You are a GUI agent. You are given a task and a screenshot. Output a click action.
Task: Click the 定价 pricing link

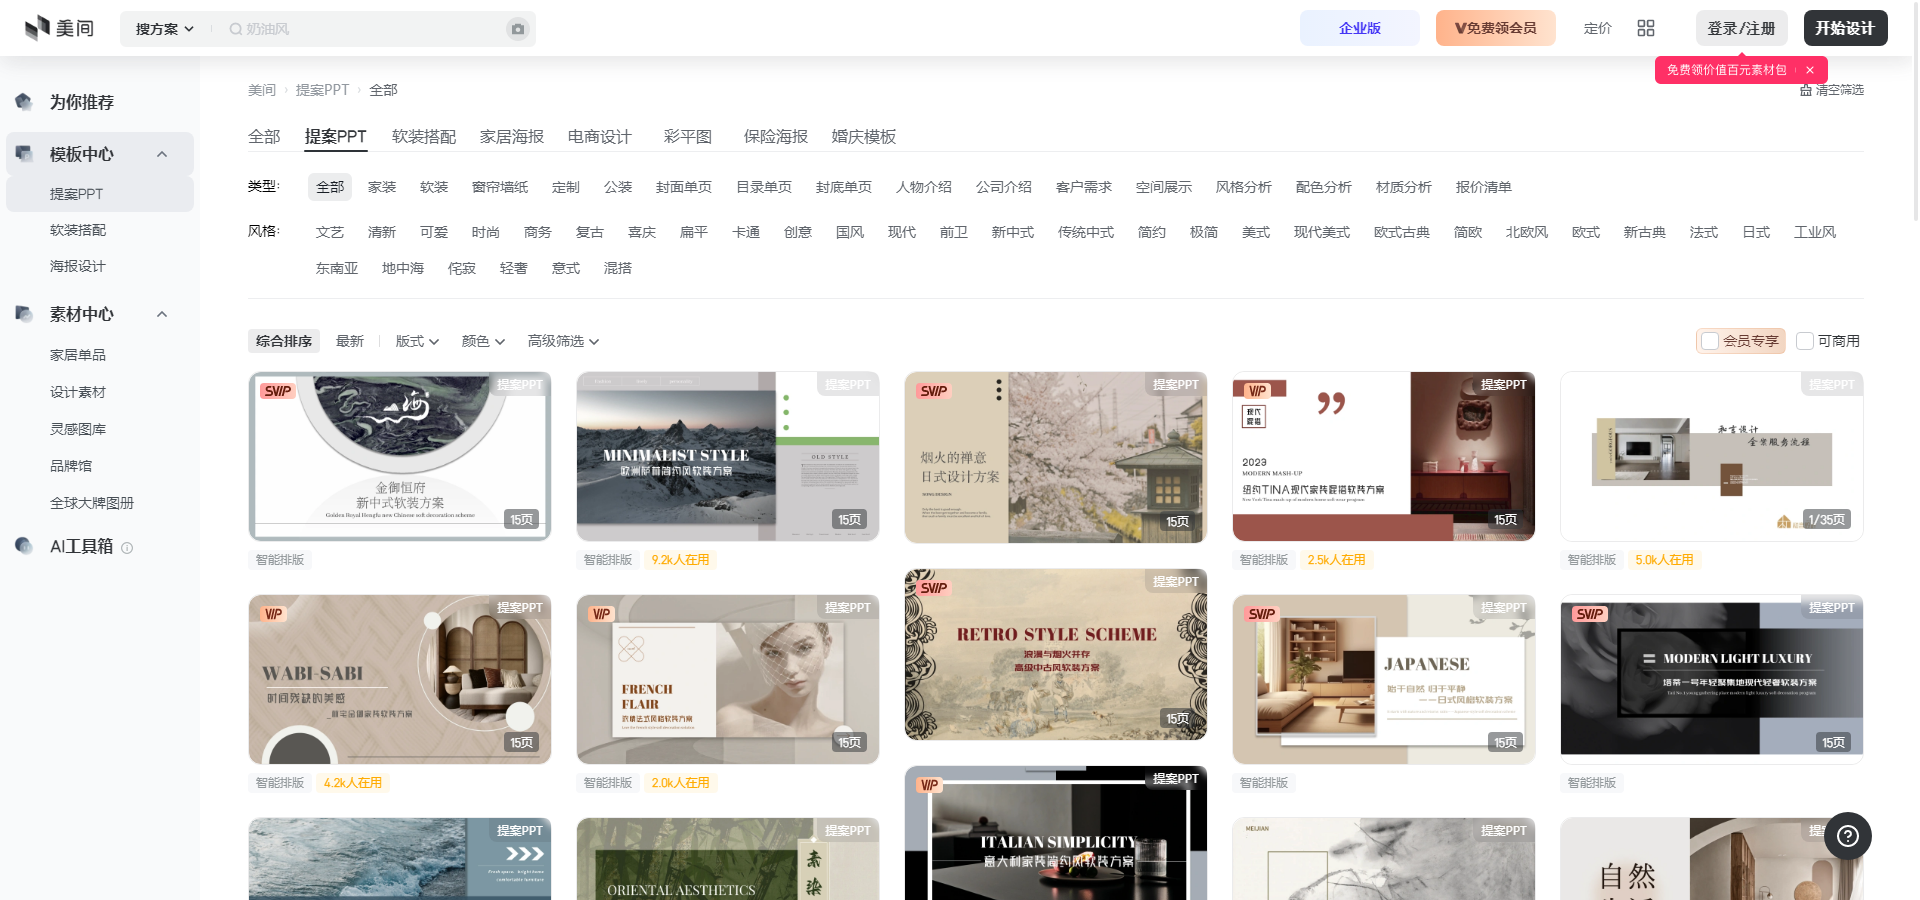pyautogui.click(x=1598, y=28)
